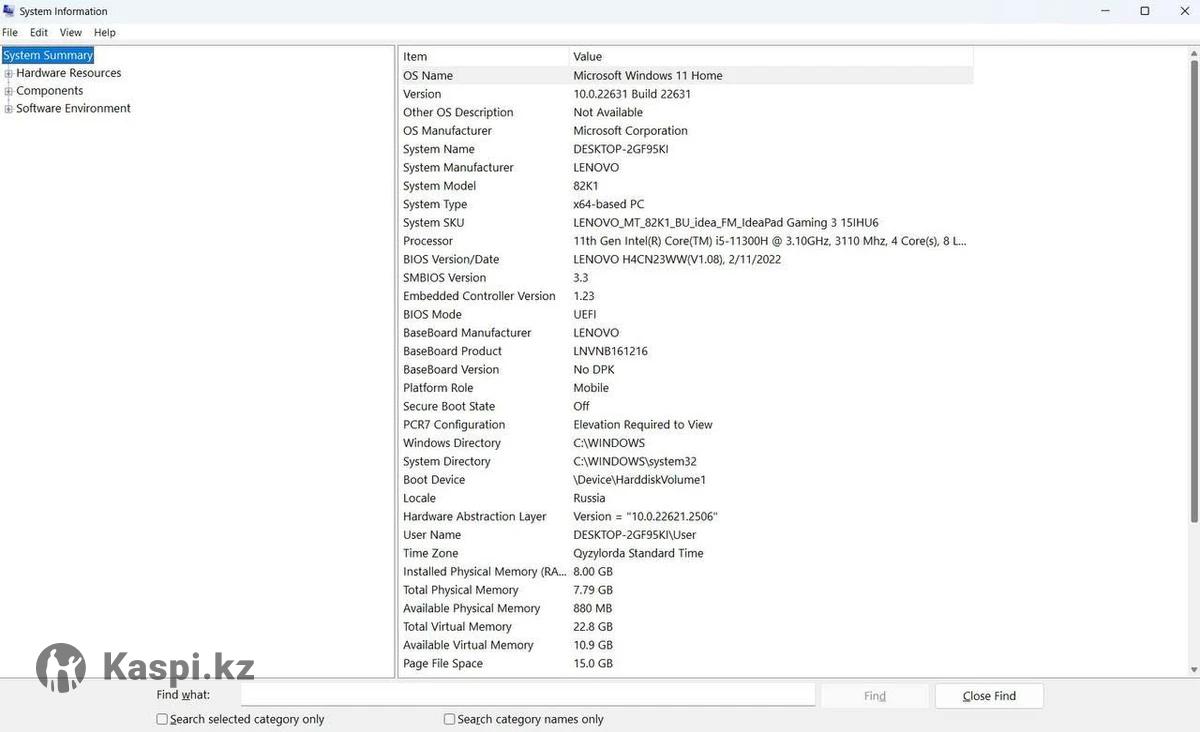Viewport: 1200px width, 732px height.
Task: Click the Find button
Action: tap(875, 696)
